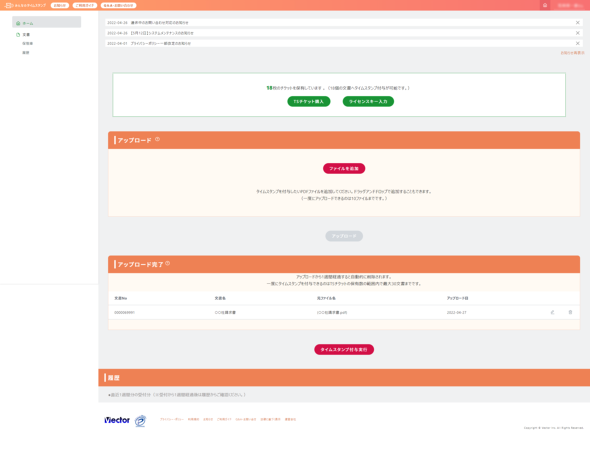Click the タイムスタンプ付与実行 button
The width and height of the screenshot is (590, 453).
point(344,350)
